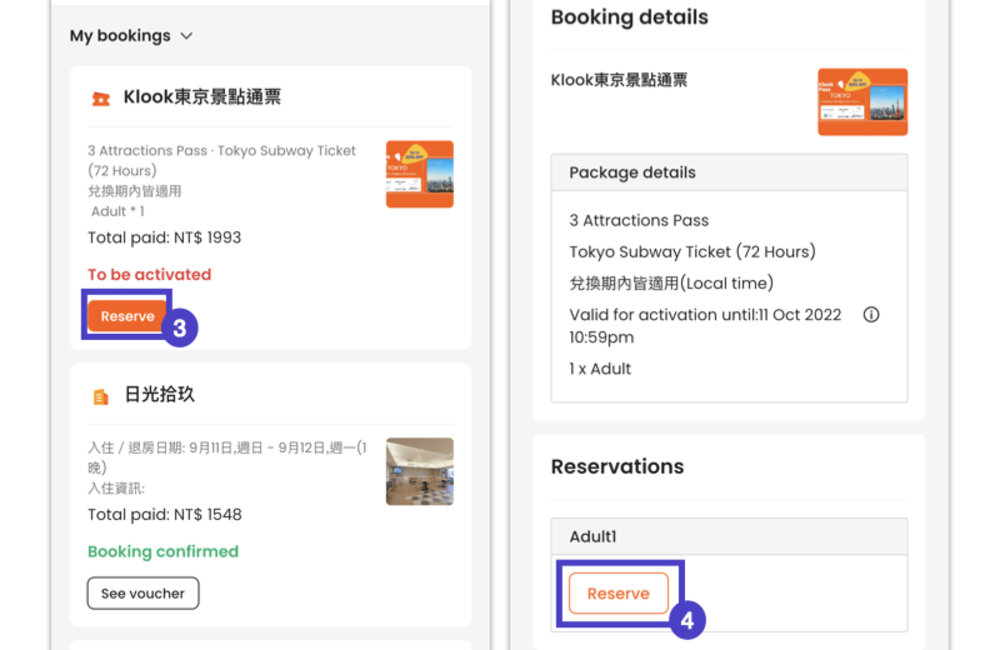Click Reserve on the Tokyo pass booking

(x=126, y=315)
